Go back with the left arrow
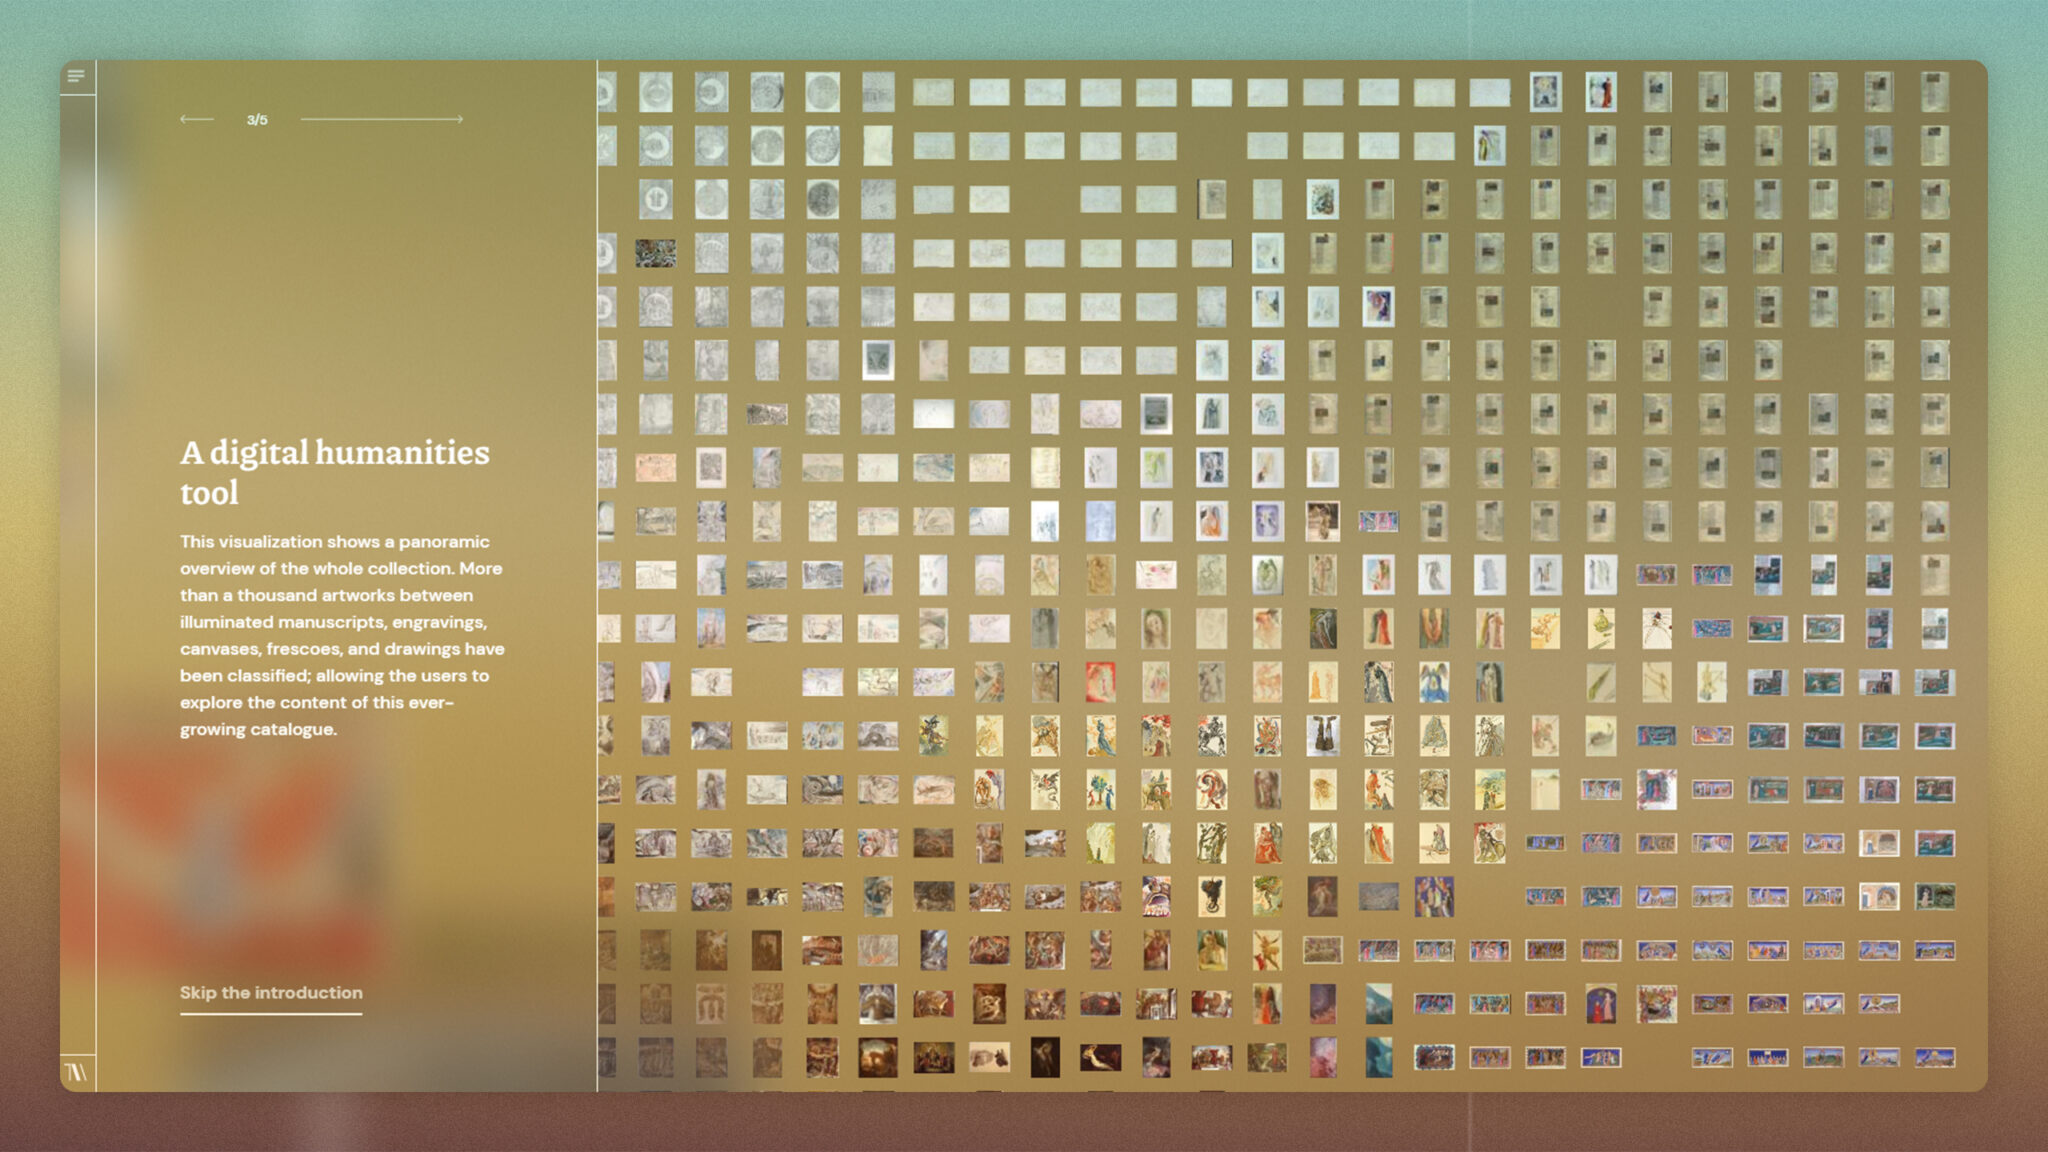 [x=197, y=119]
